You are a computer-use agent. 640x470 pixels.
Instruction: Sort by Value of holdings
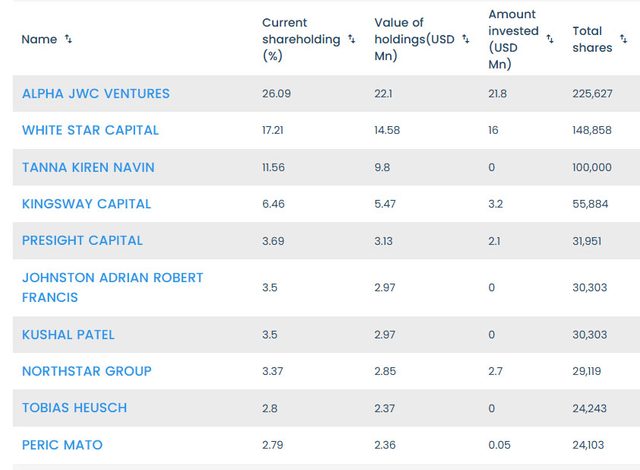click(x=466, y=39)
